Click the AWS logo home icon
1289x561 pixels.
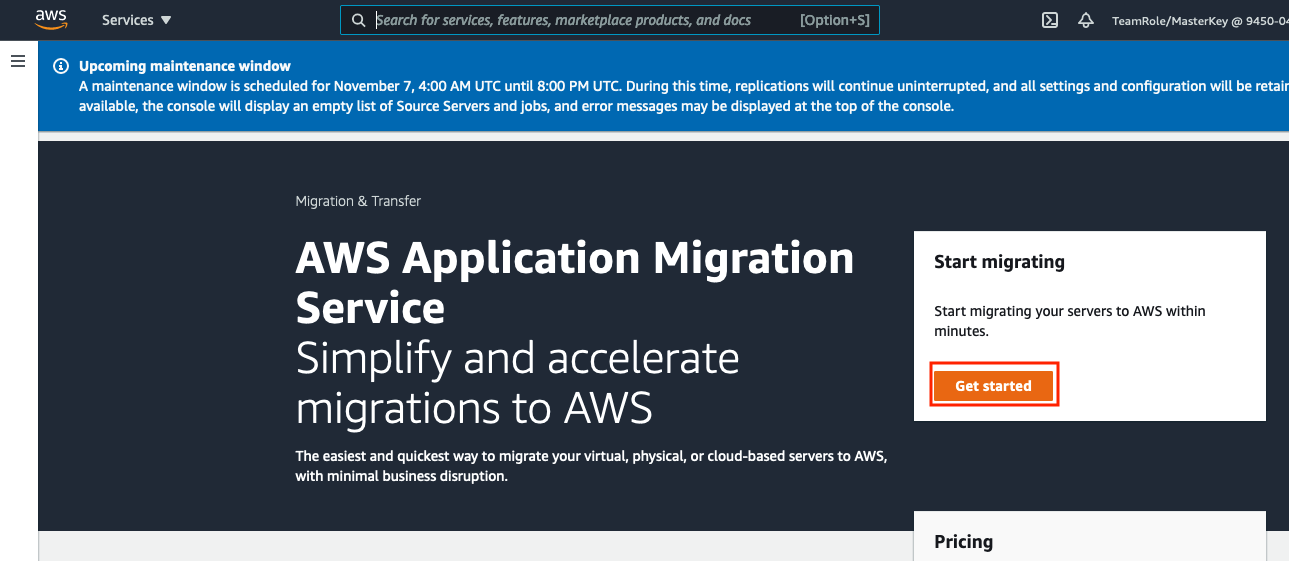point(51,19)
